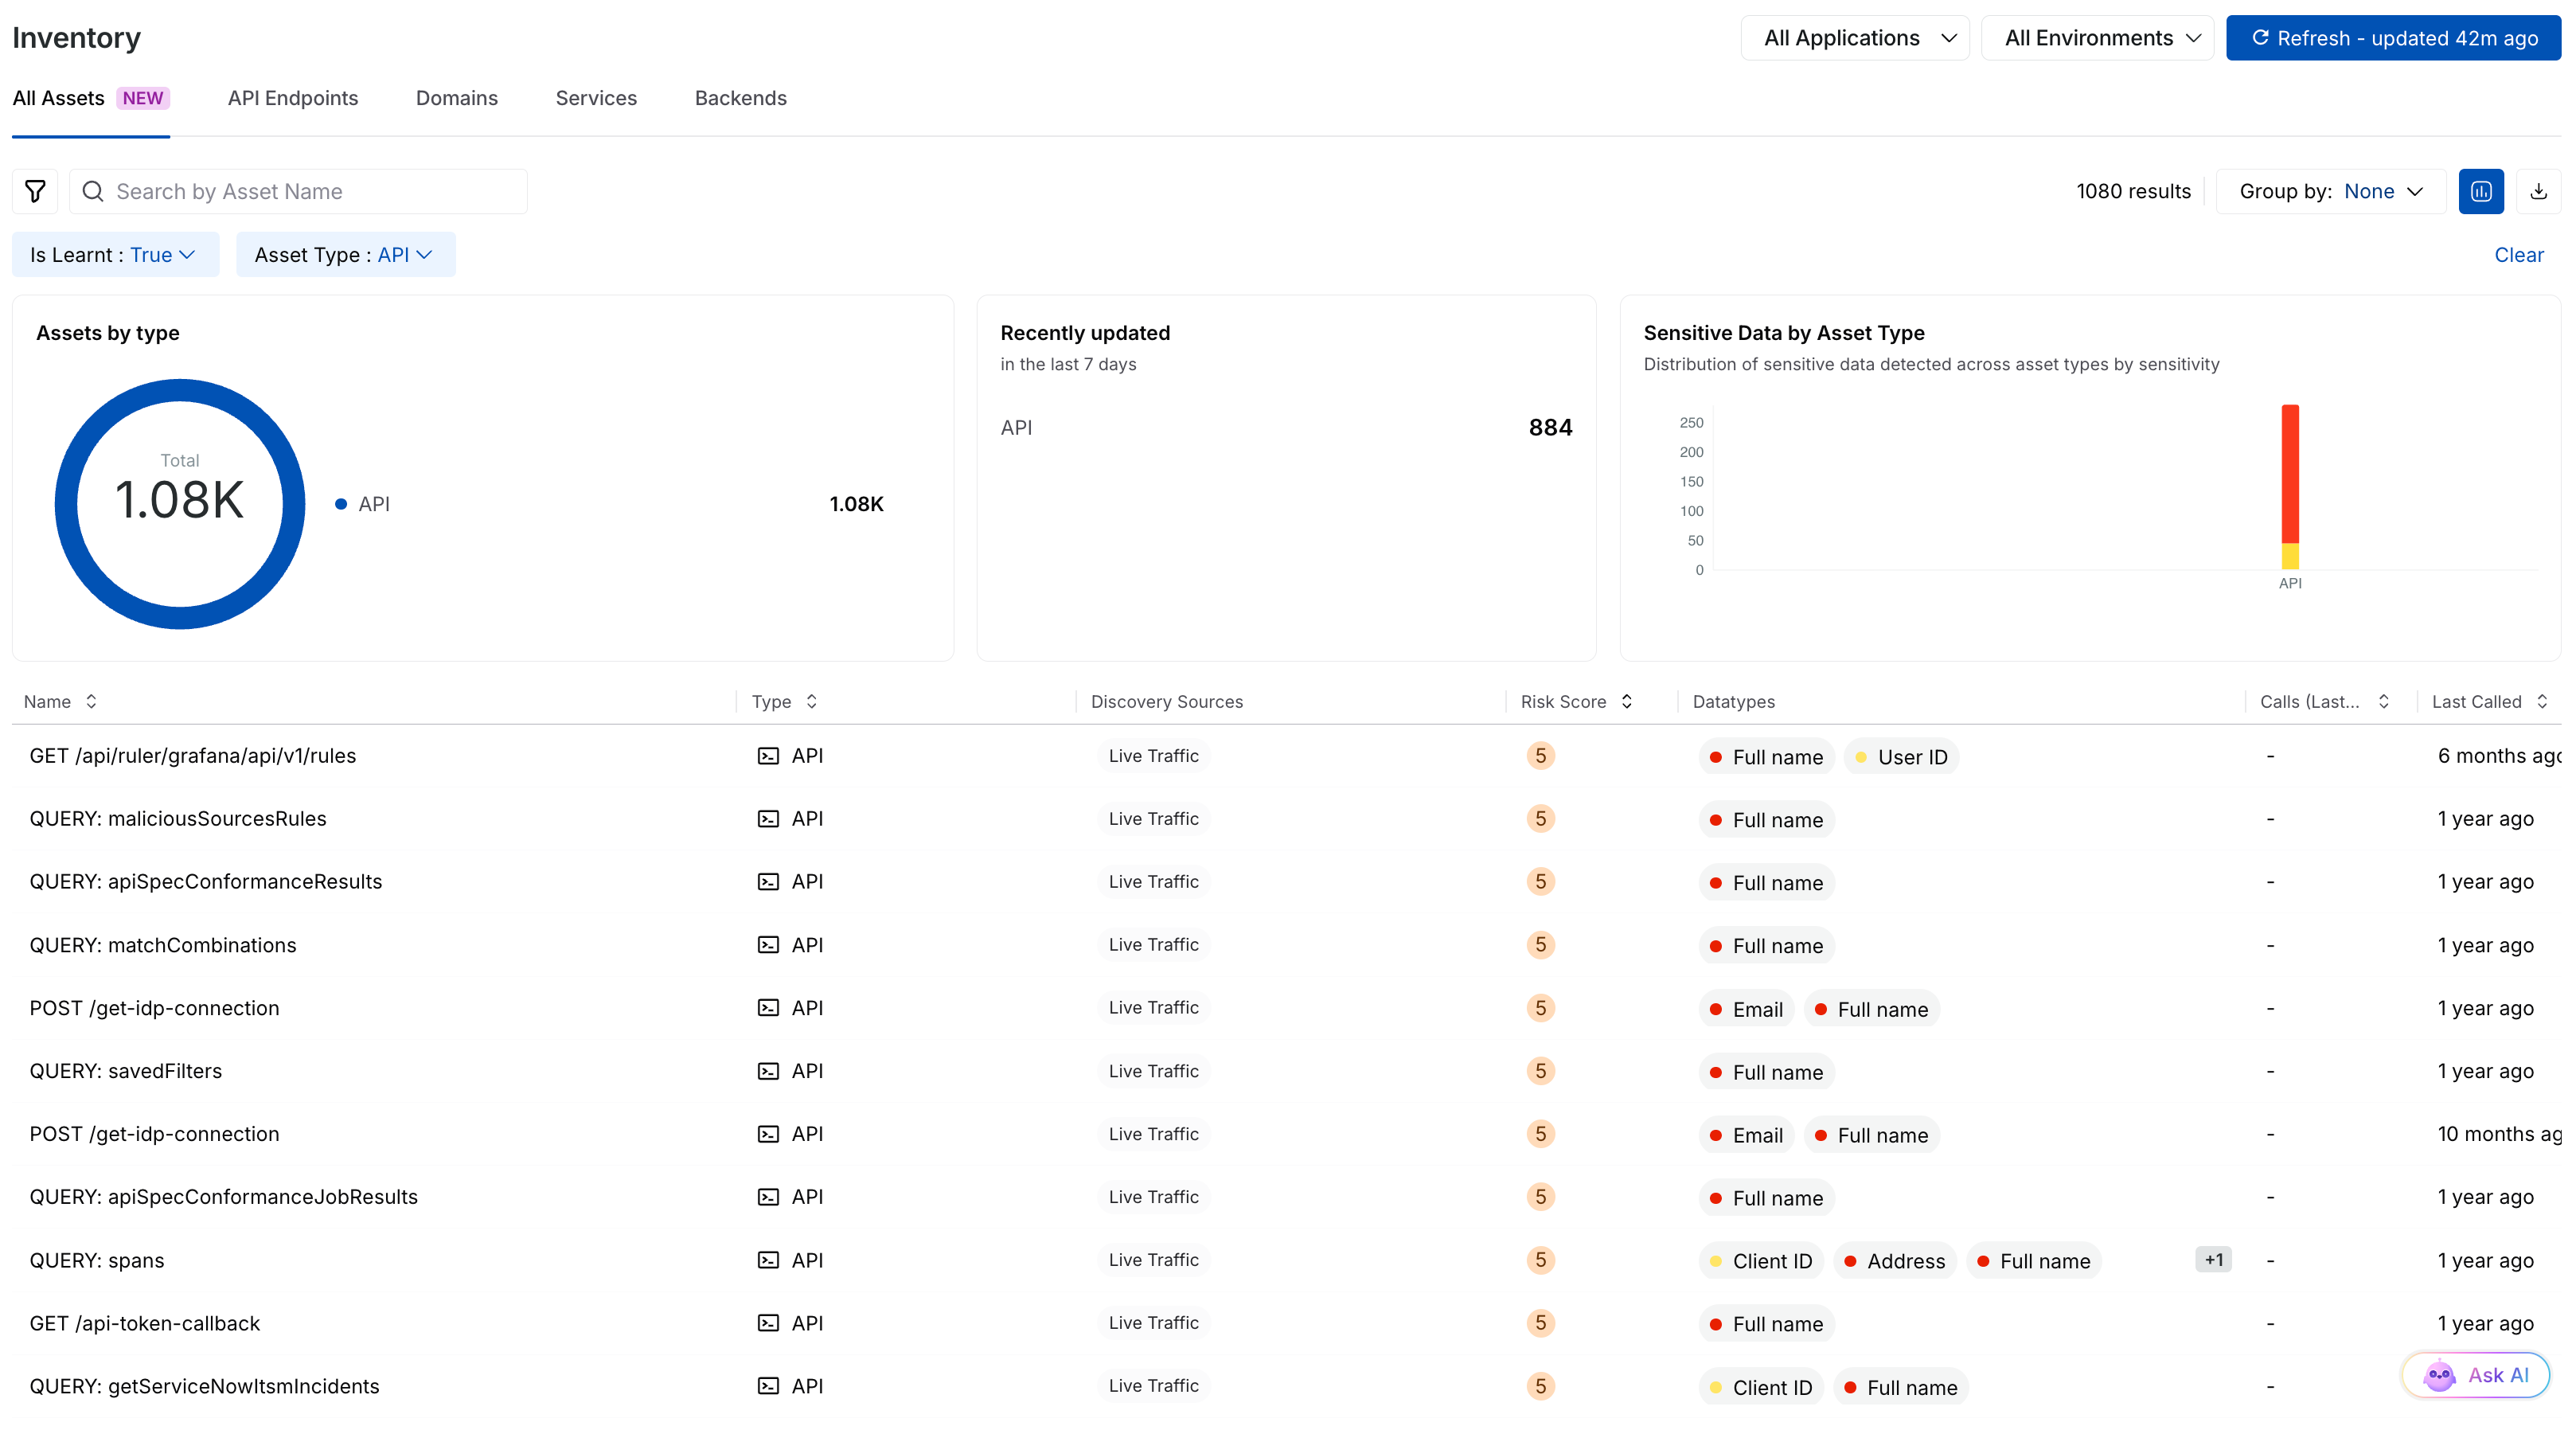Viewport: 2576px width, 1430px height.
Task: Open GET /api/ruler/grafana/api/v1/rules asset
Action: point(193,756)
